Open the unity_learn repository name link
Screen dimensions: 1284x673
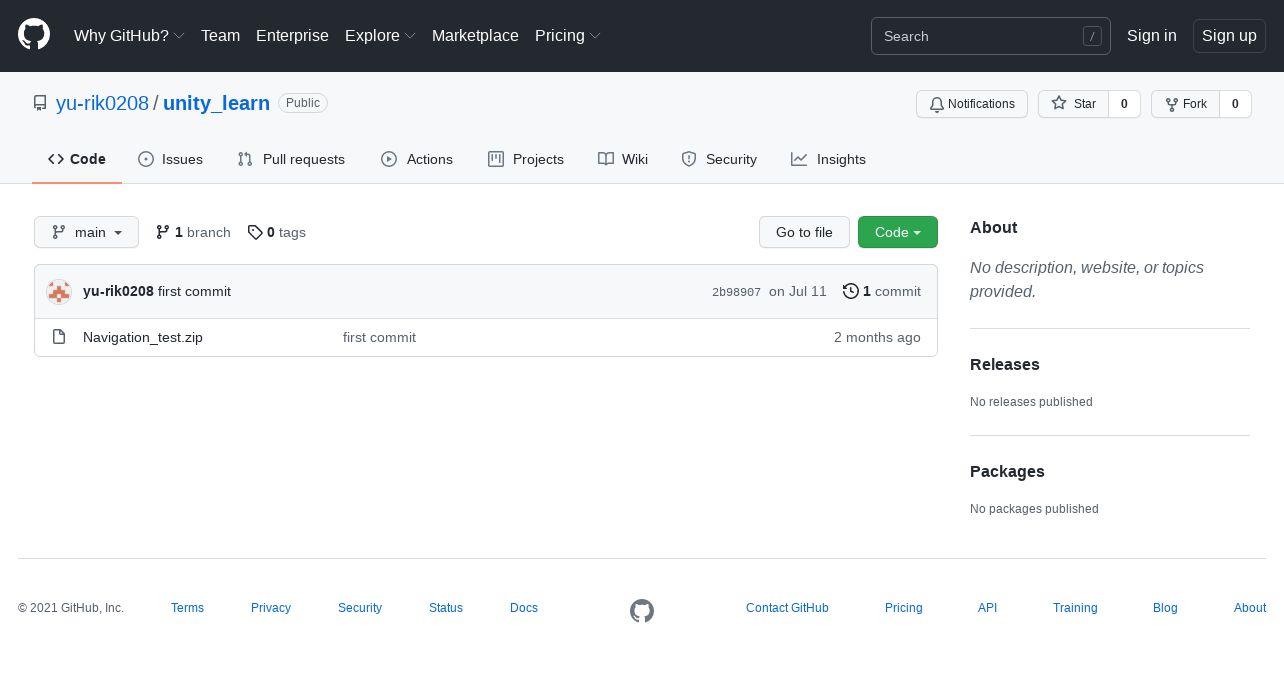216,103
